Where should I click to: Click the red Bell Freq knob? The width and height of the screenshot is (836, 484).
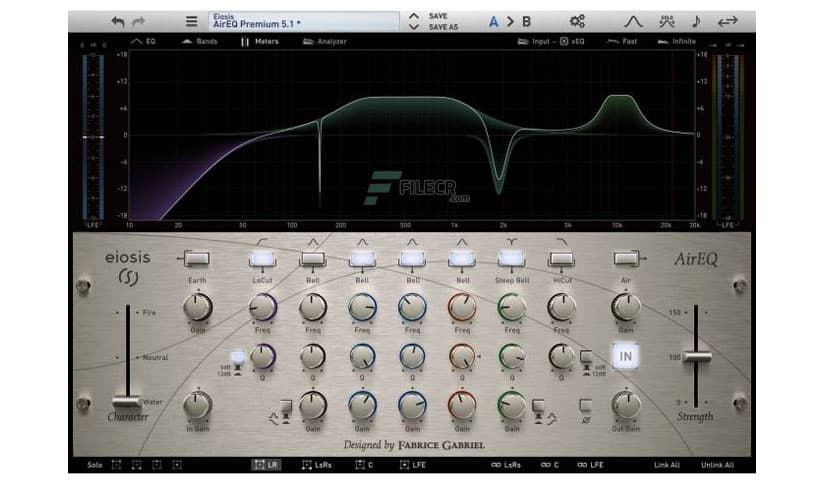(x=462, y=308)
